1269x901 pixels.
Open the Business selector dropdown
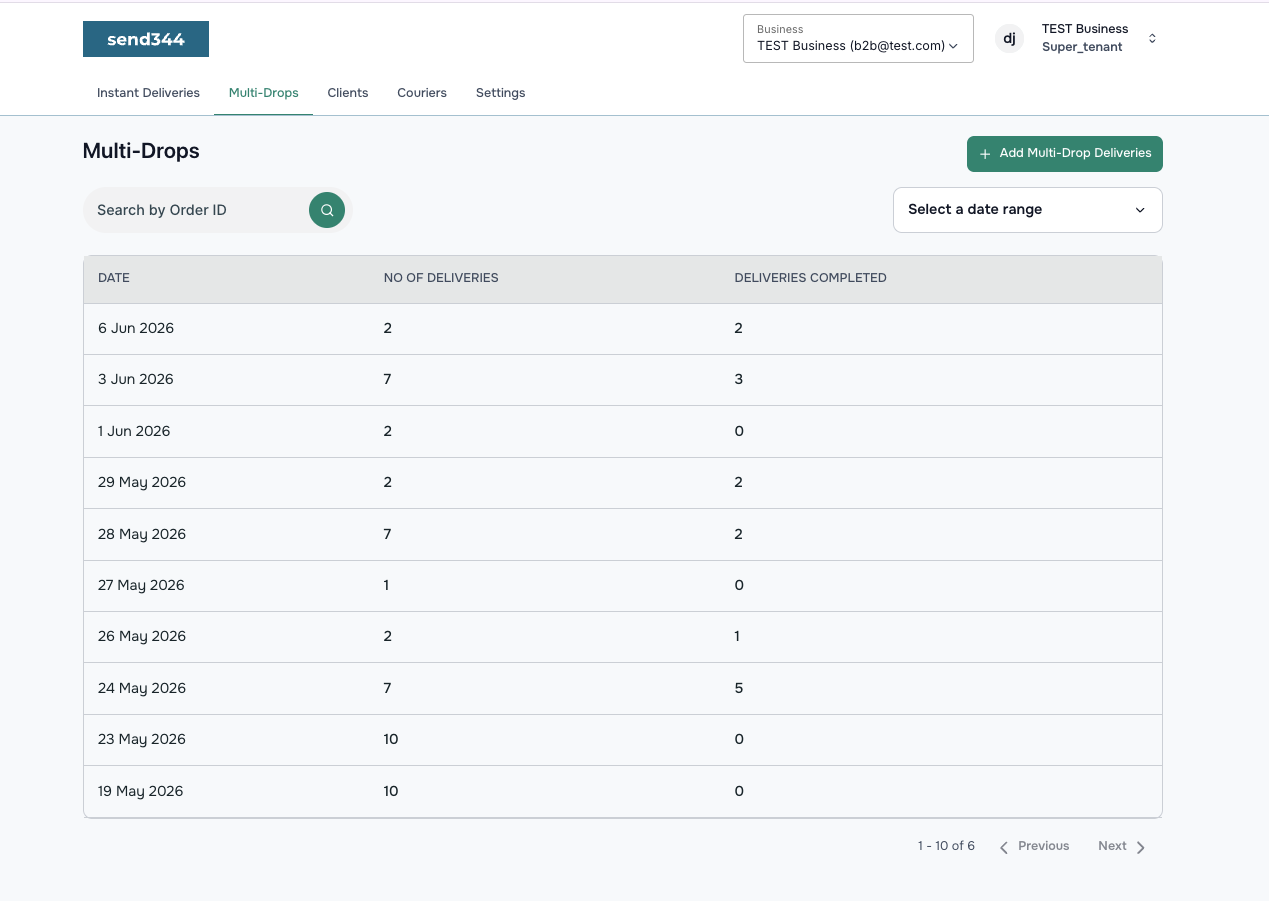858,38
